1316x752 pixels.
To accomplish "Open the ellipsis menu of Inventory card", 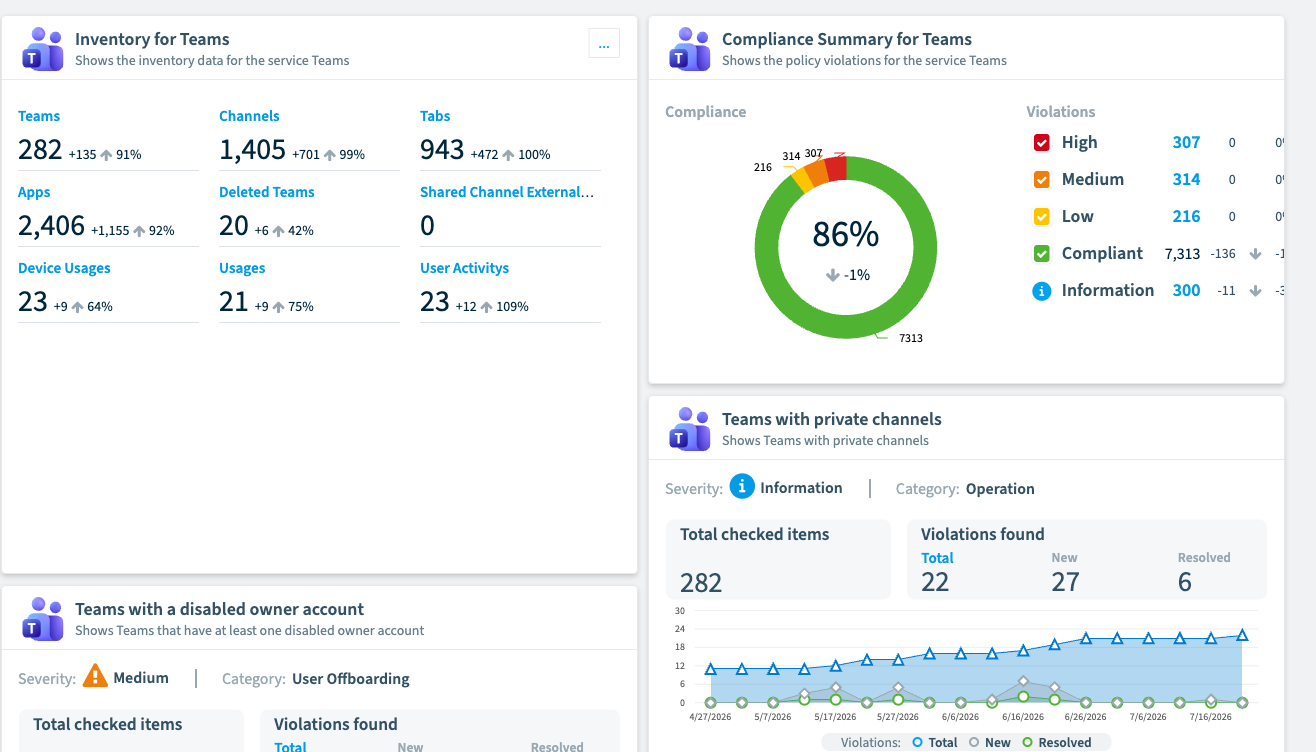I will point(604,43).
